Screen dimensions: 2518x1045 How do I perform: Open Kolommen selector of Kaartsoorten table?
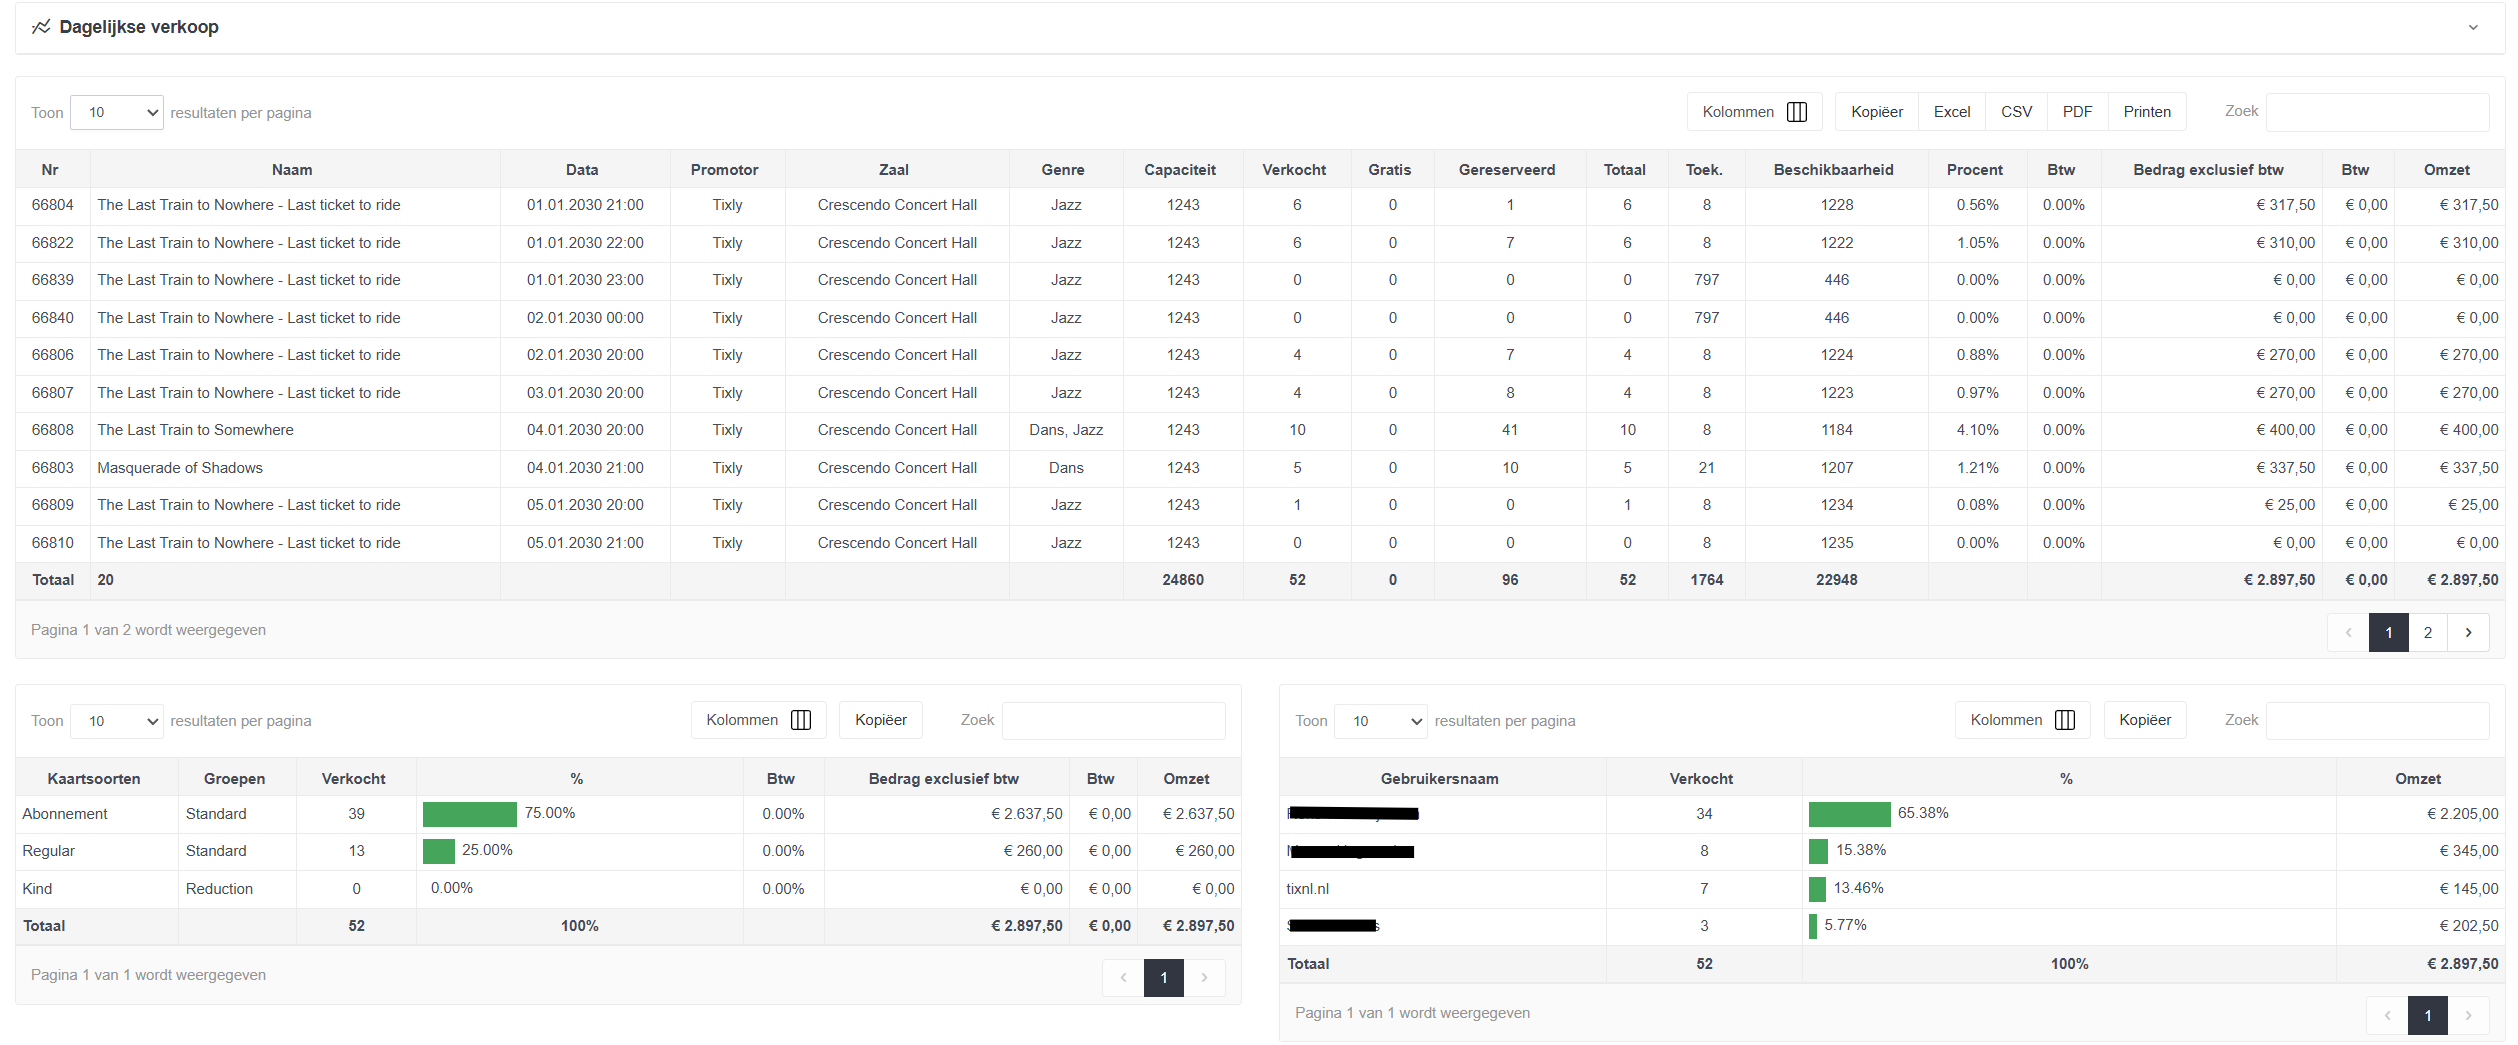tap(758, 720)
